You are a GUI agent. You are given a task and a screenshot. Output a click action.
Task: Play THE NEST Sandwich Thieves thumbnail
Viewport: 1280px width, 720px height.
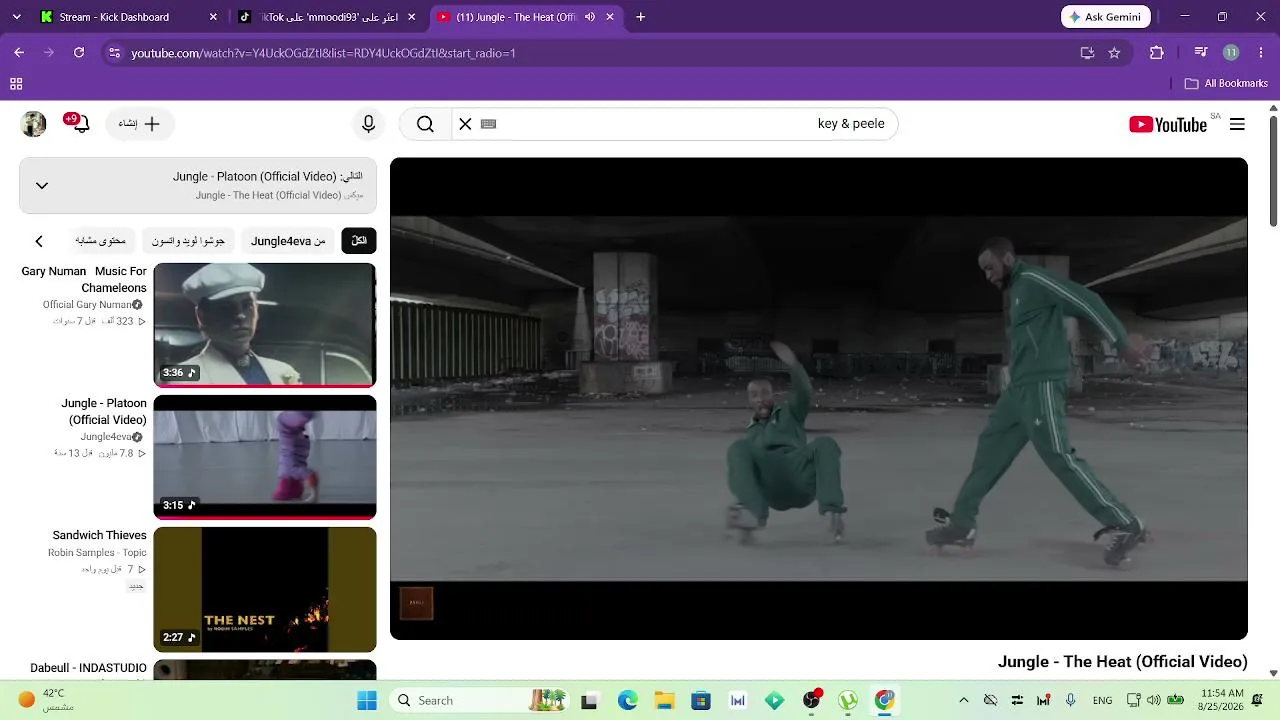tap(265, 589)
